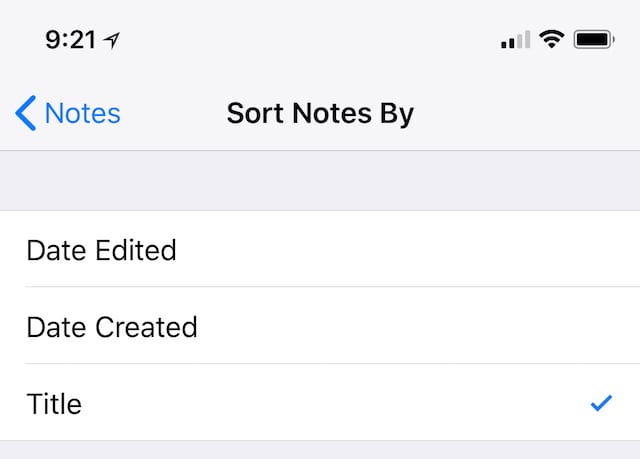Click empty navigation bar right of heading
This screenshot has height=459, width=640.
tap(530, 113)
